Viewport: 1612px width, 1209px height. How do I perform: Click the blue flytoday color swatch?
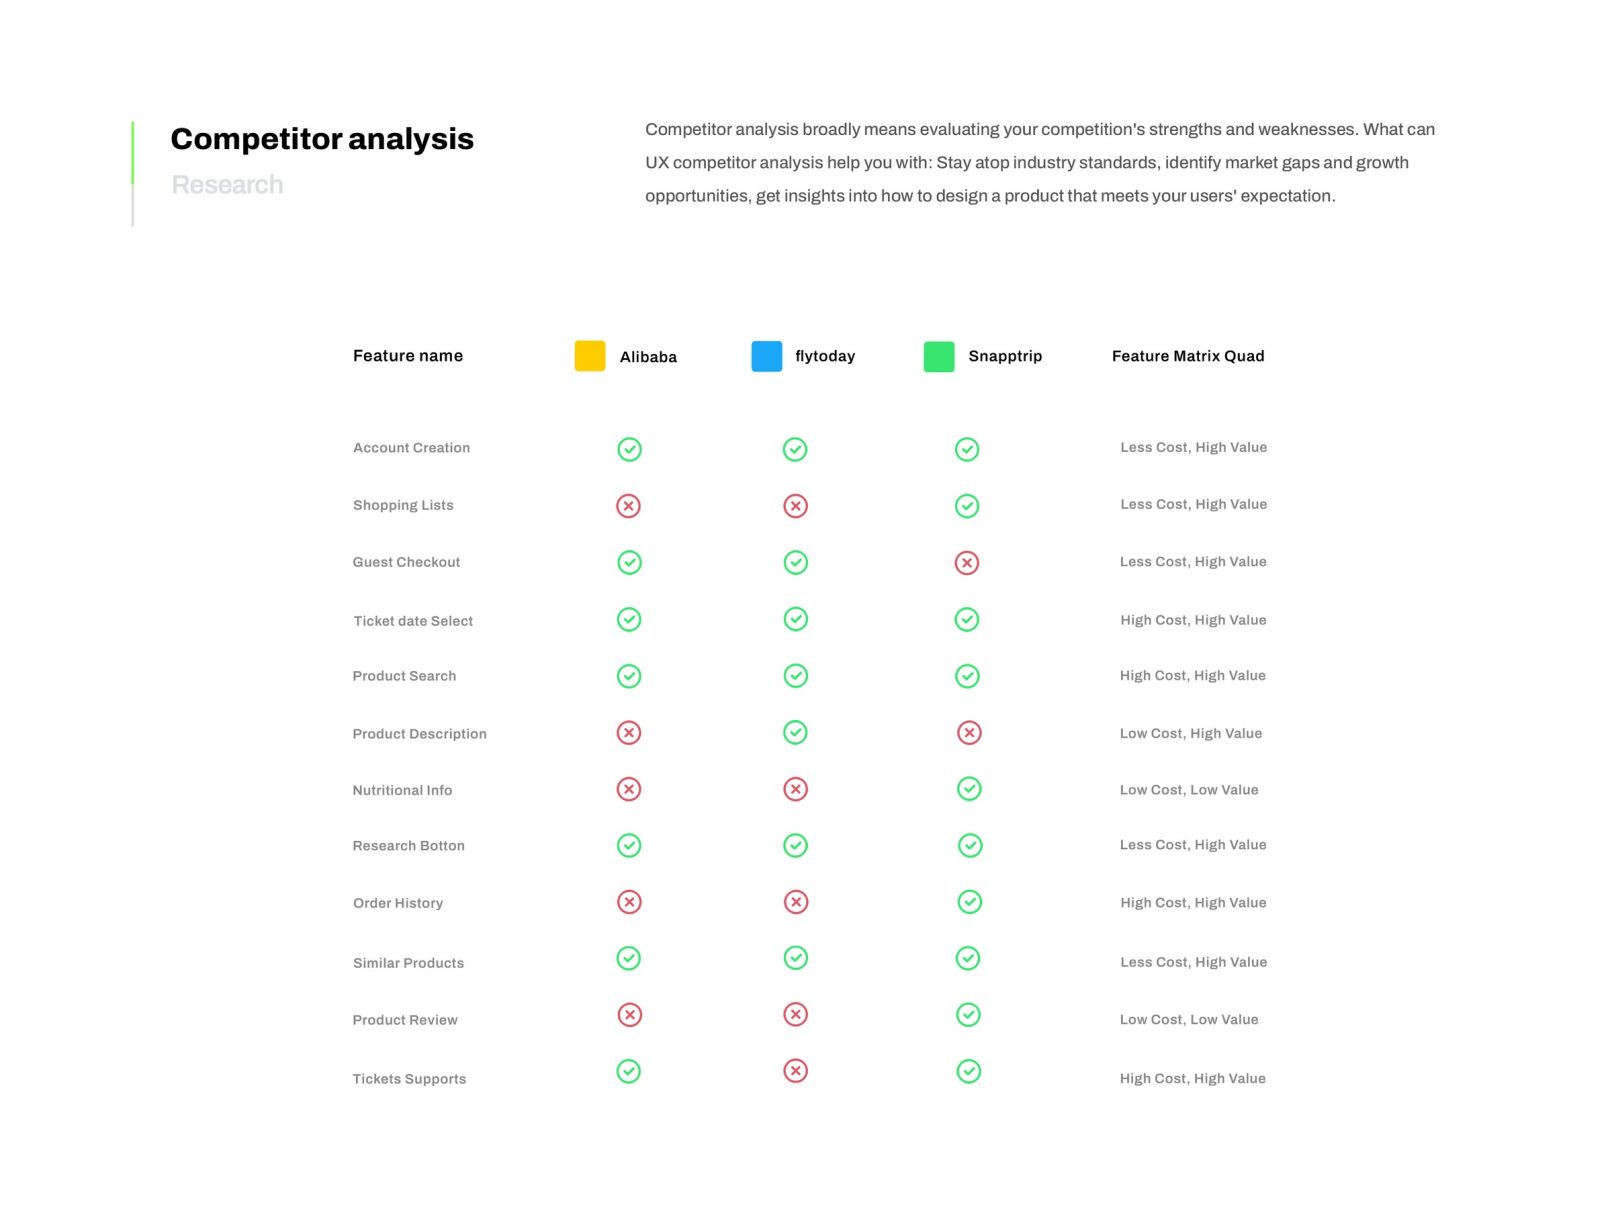pos(767,356)
